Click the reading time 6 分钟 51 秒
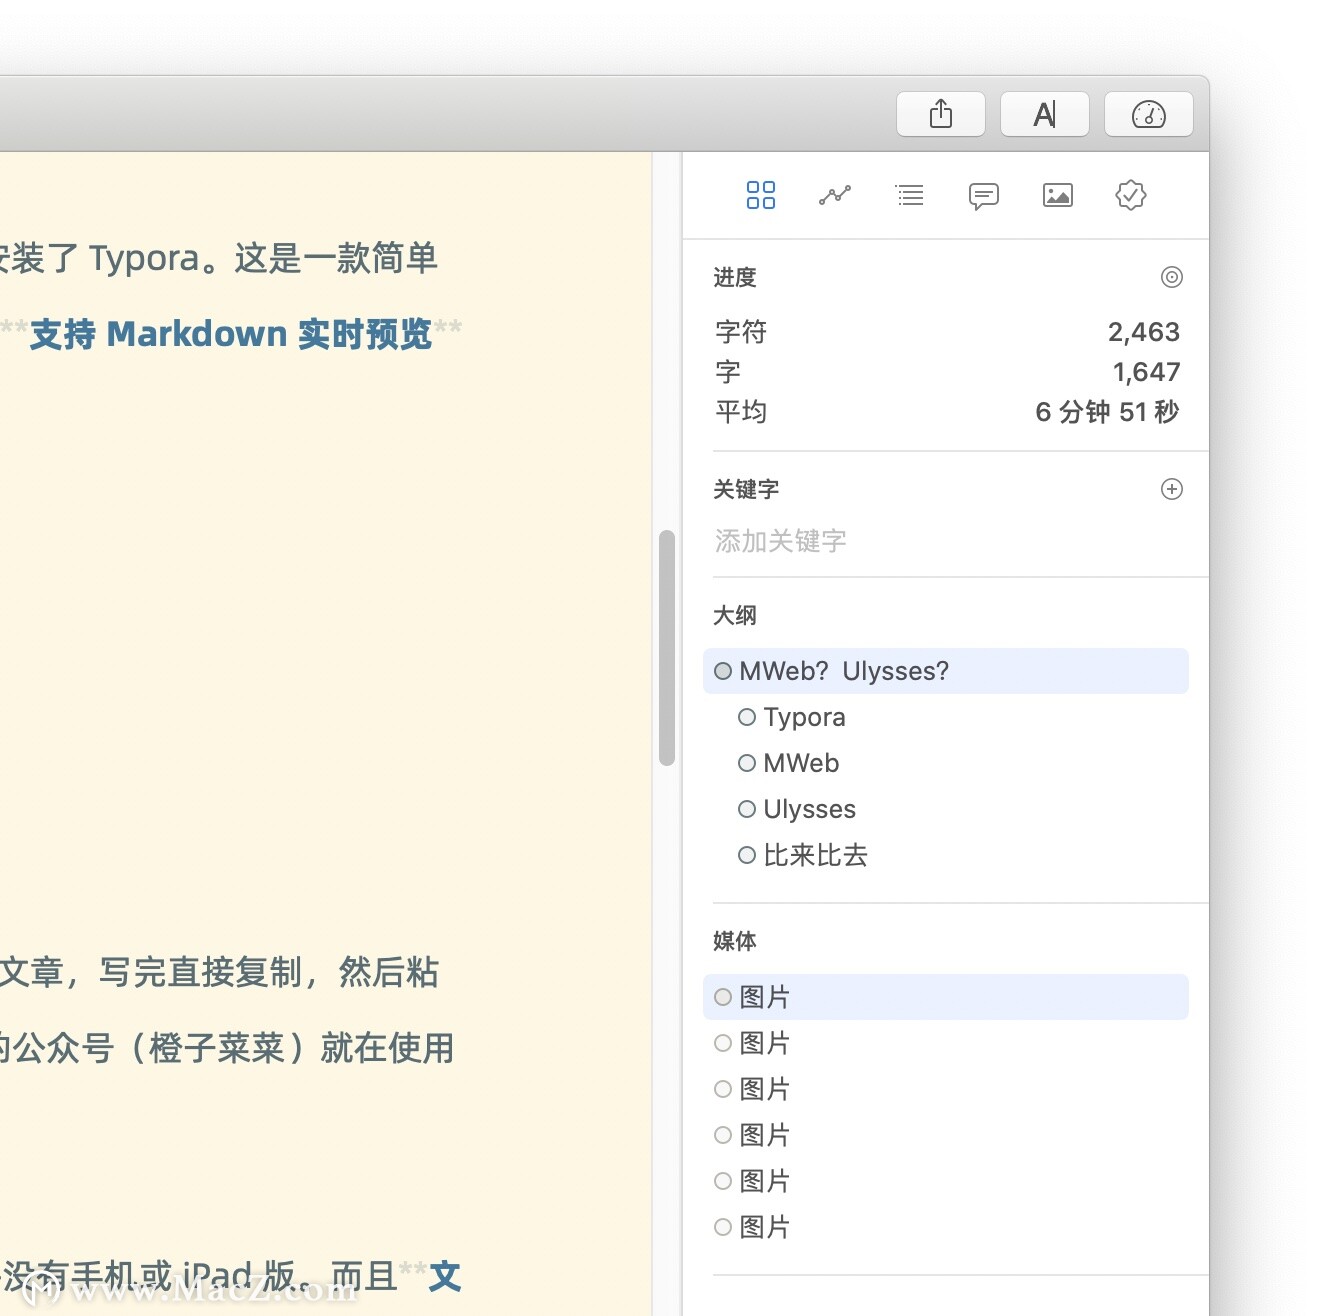 (1108, 412)
